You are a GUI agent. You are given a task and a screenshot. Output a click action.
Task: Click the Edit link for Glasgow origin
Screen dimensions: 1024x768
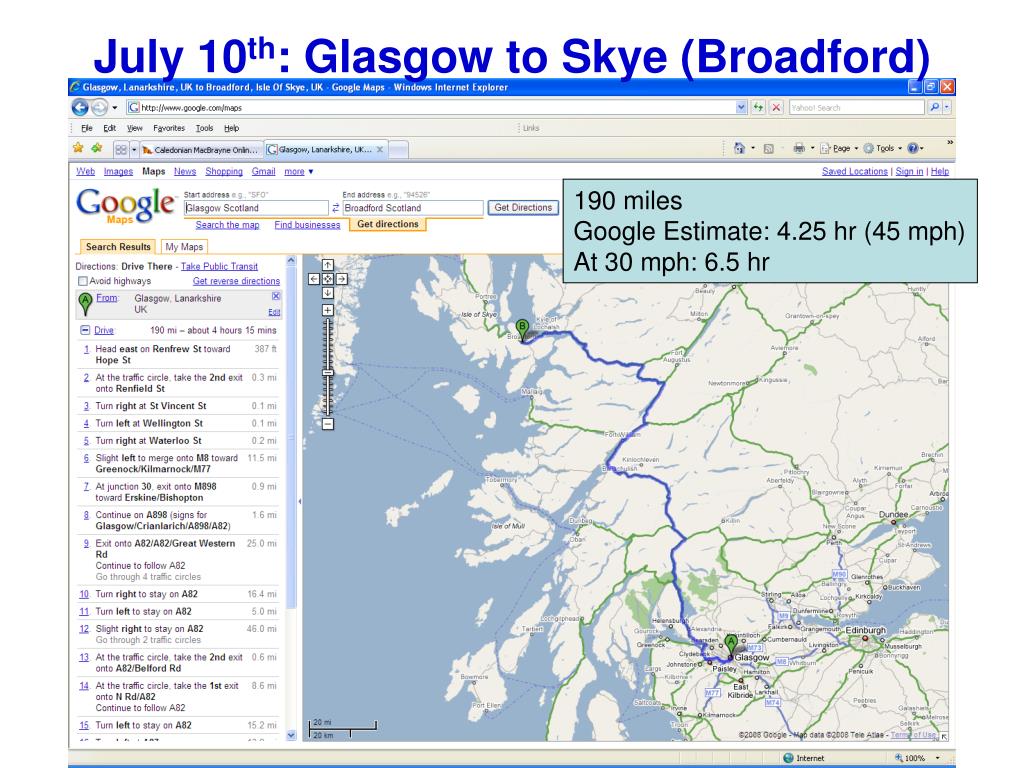[274, 312]
